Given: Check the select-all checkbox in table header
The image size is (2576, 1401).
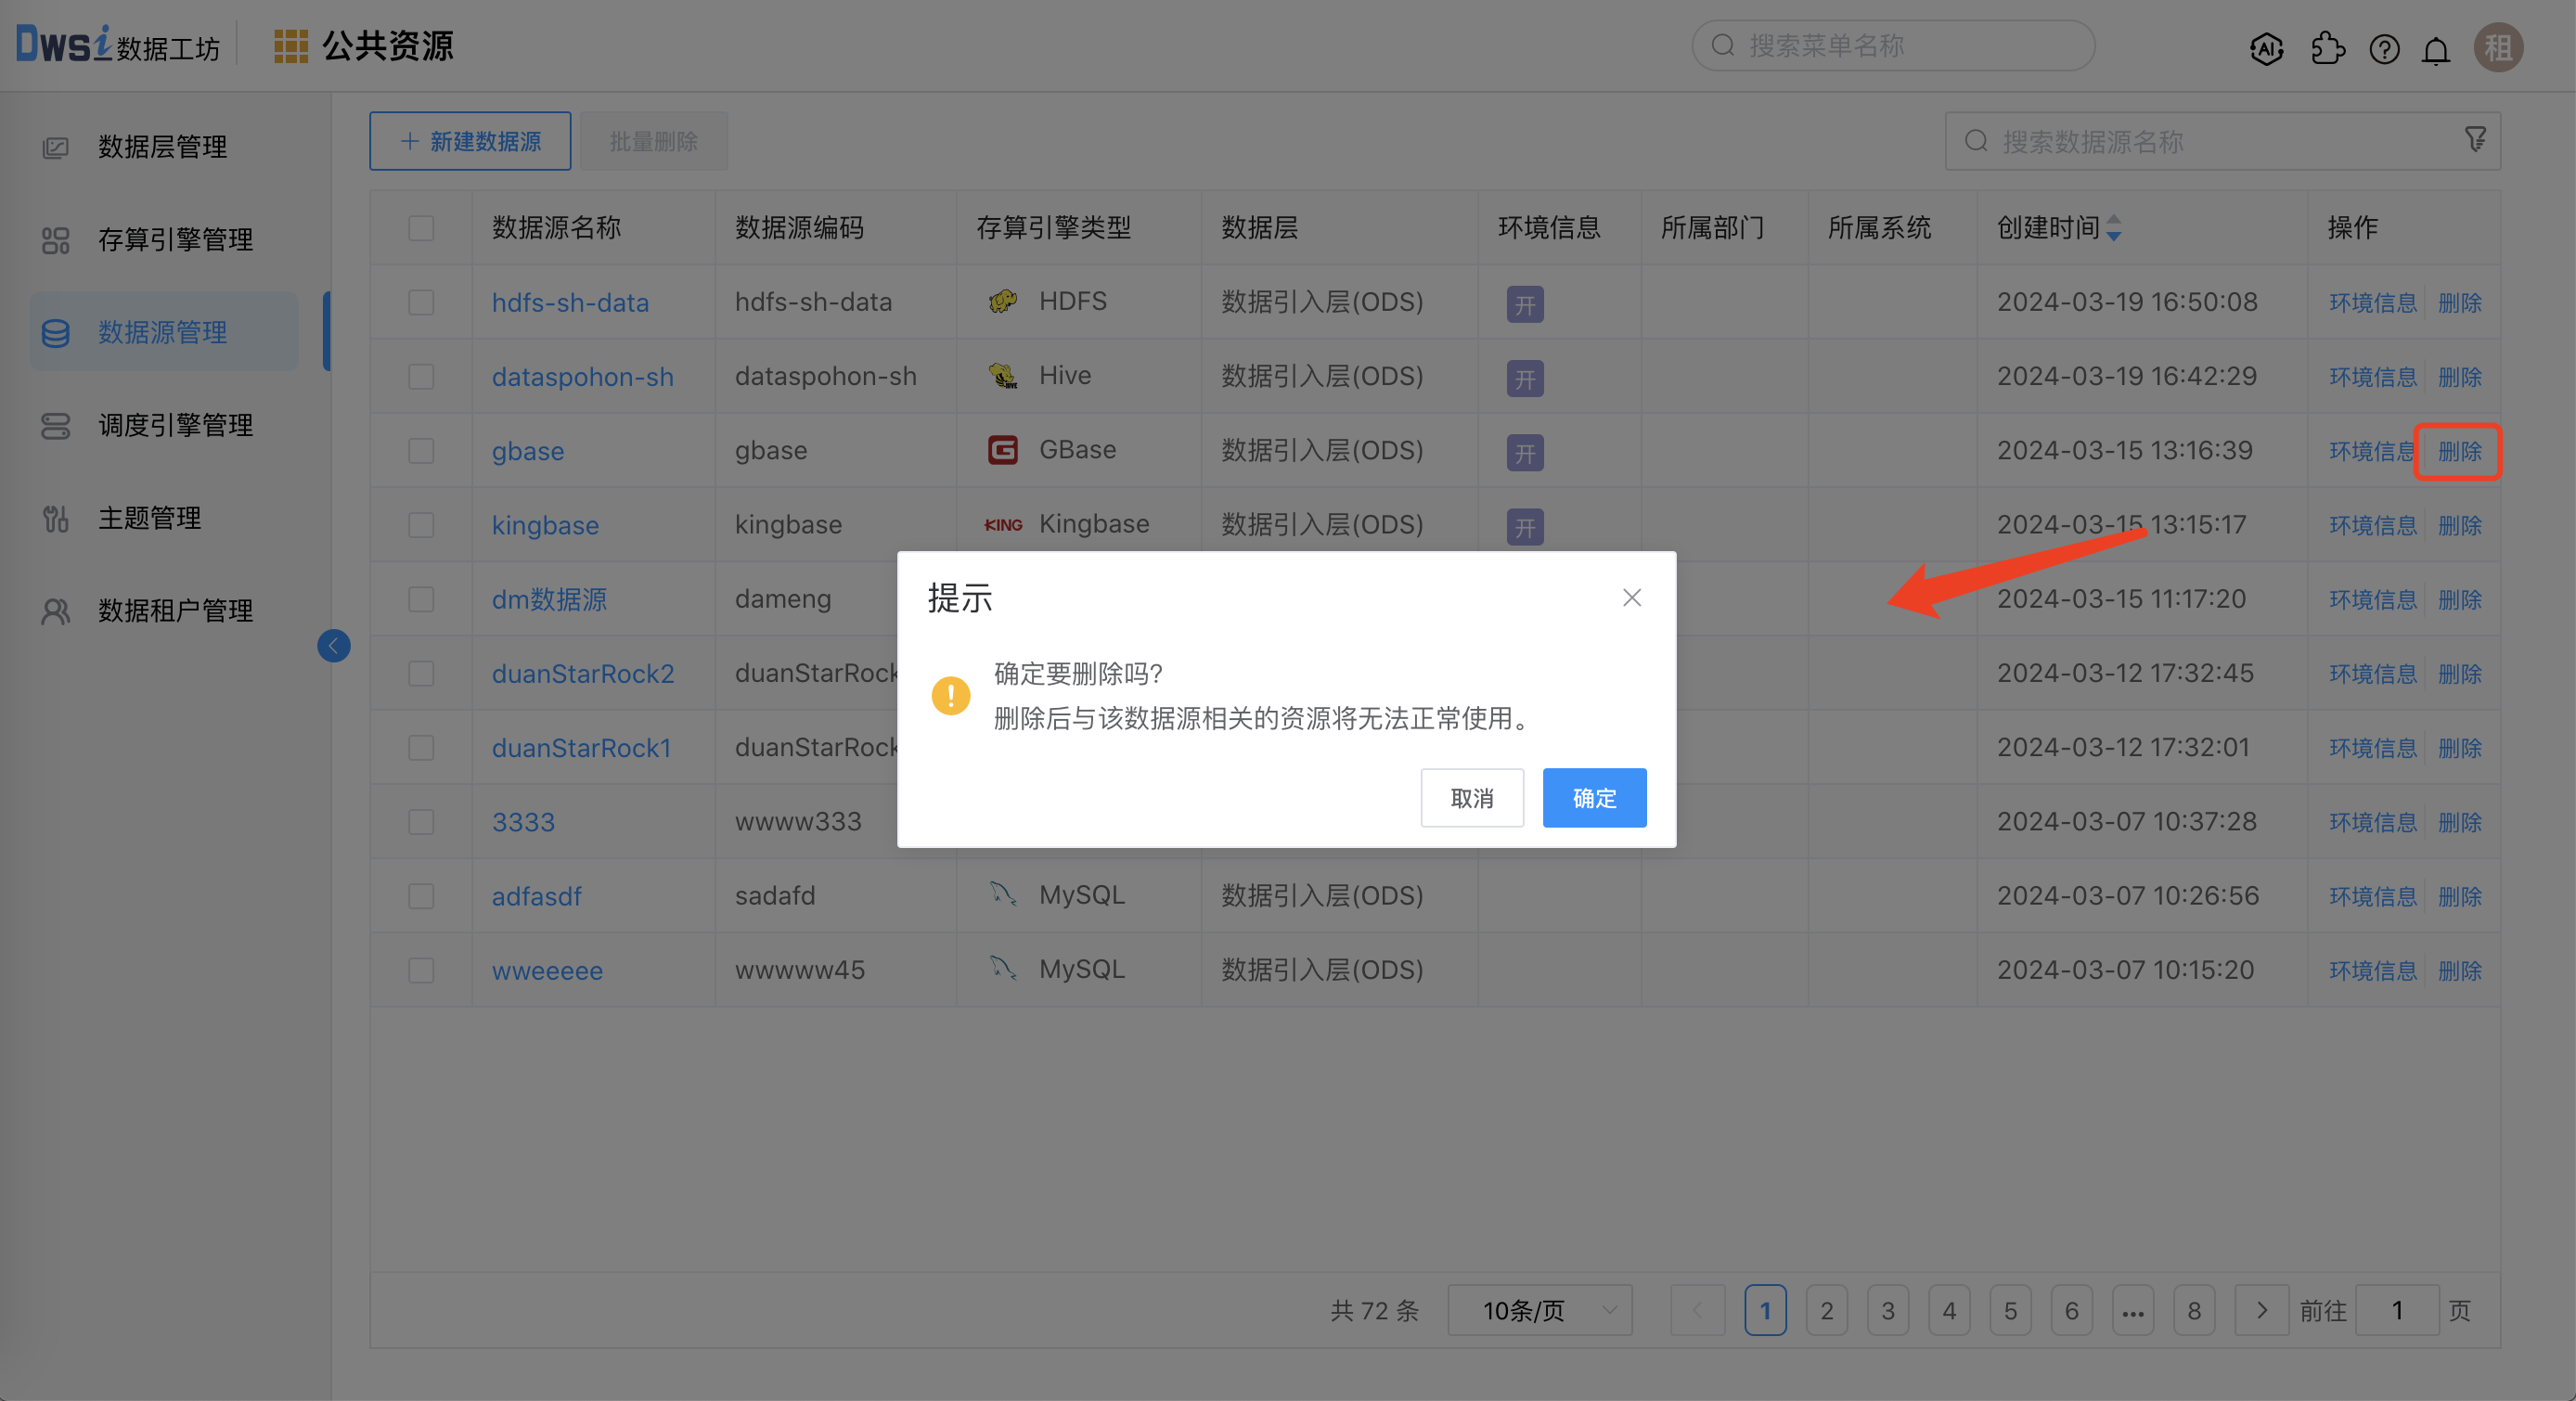Looking at the screenshot, I should click(x=421, y=229).
